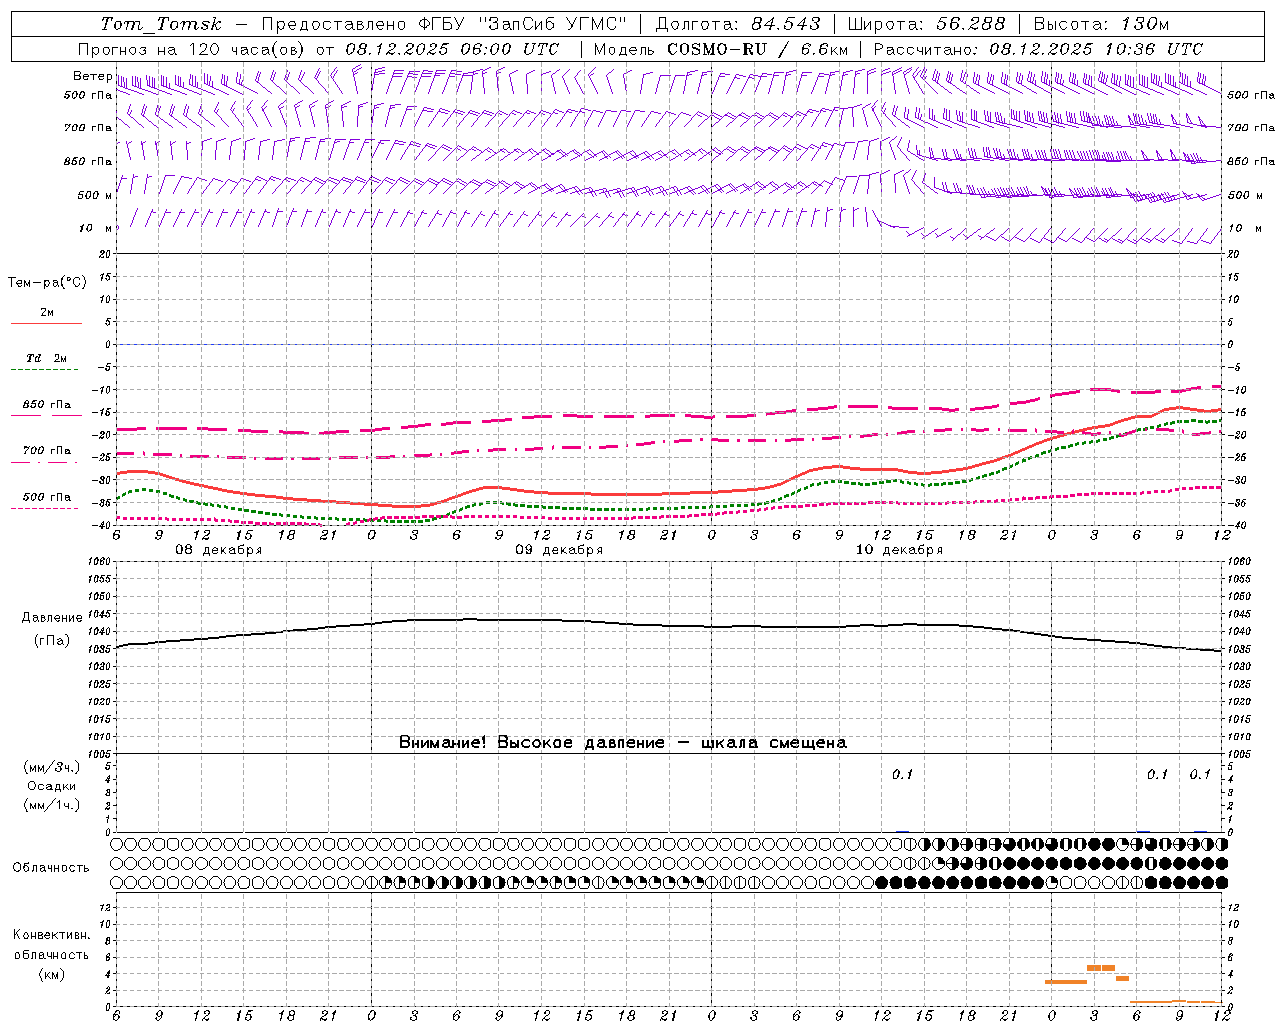Select the Высота: 130м elevation text
1280x1024 pixels.
[1100, 24]
